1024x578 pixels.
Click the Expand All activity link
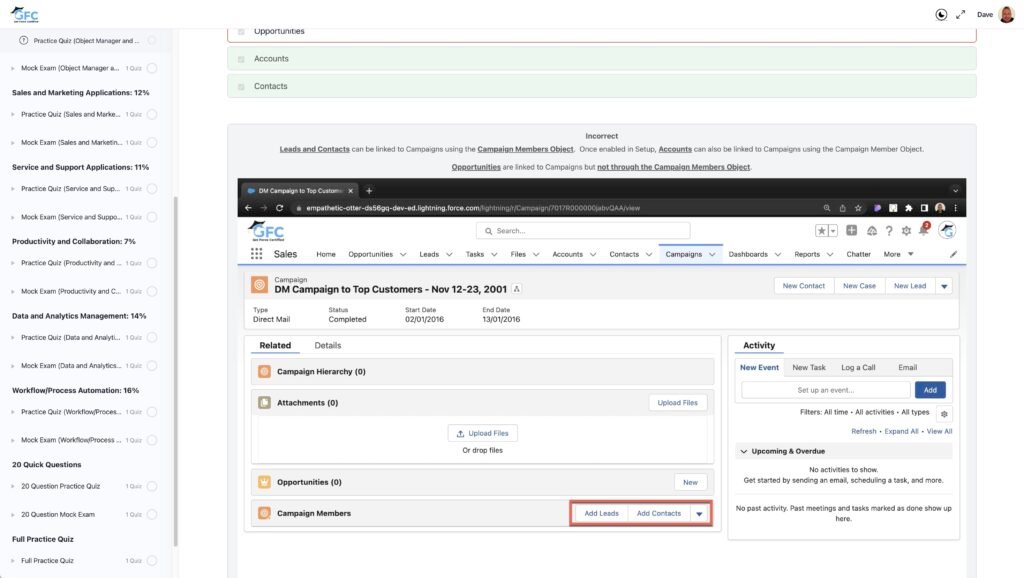[x=901, y=432]
